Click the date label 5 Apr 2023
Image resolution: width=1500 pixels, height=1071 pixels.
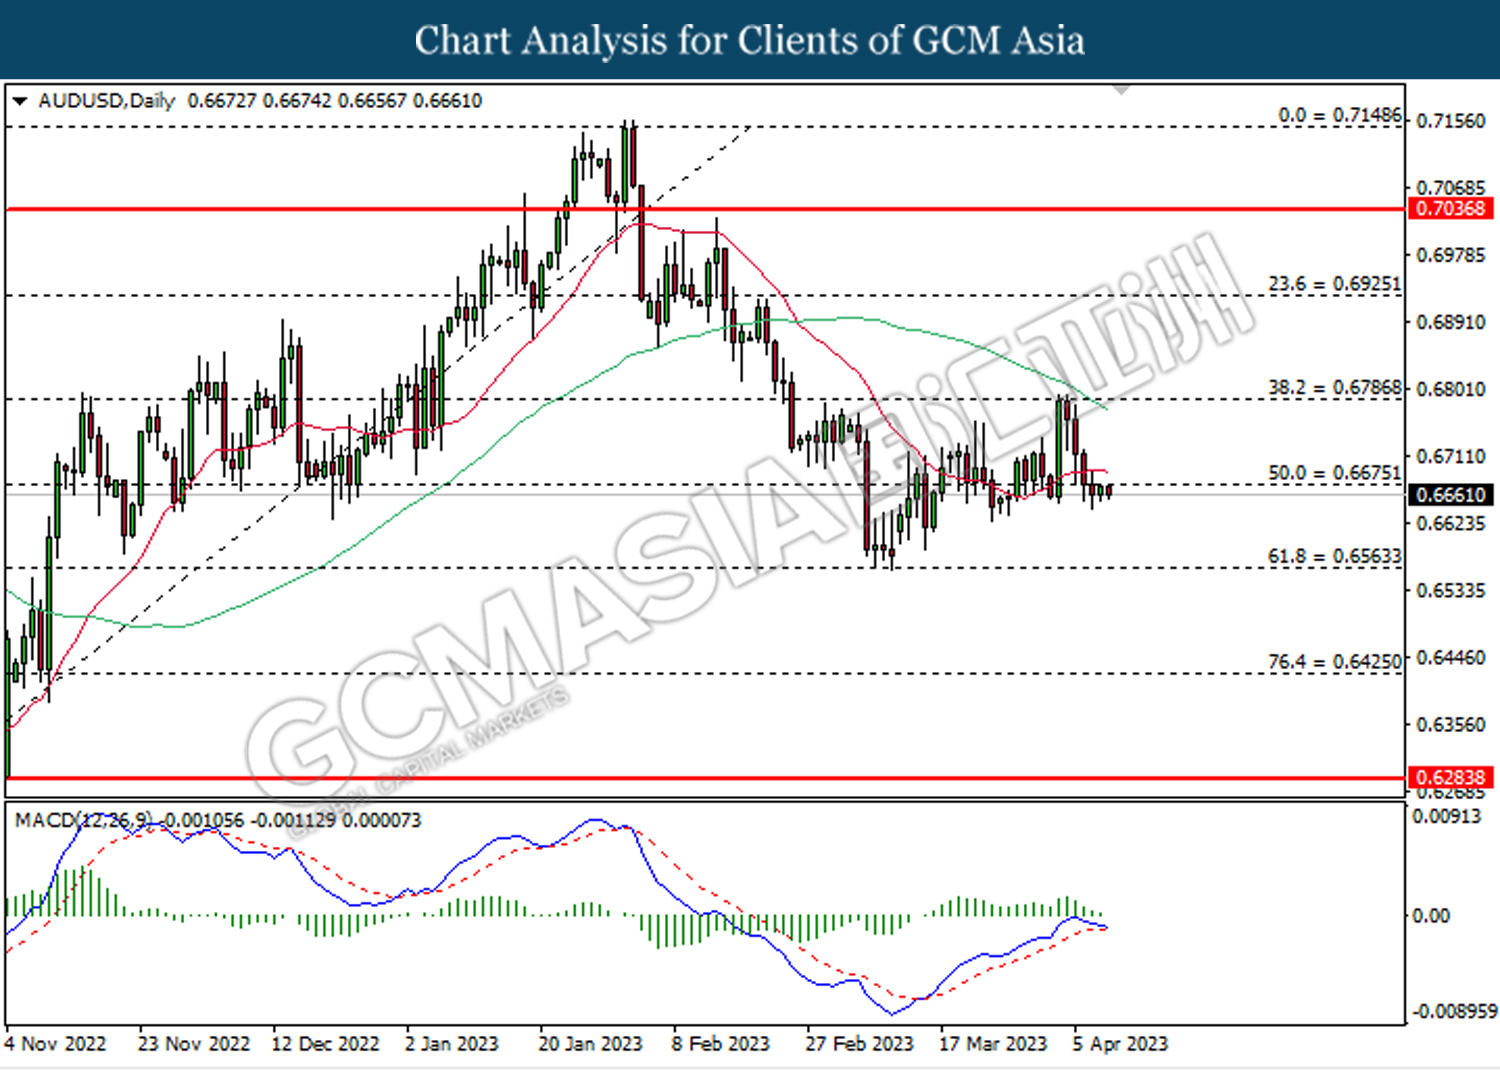pyautogui.click(x=1119, y=1044)
